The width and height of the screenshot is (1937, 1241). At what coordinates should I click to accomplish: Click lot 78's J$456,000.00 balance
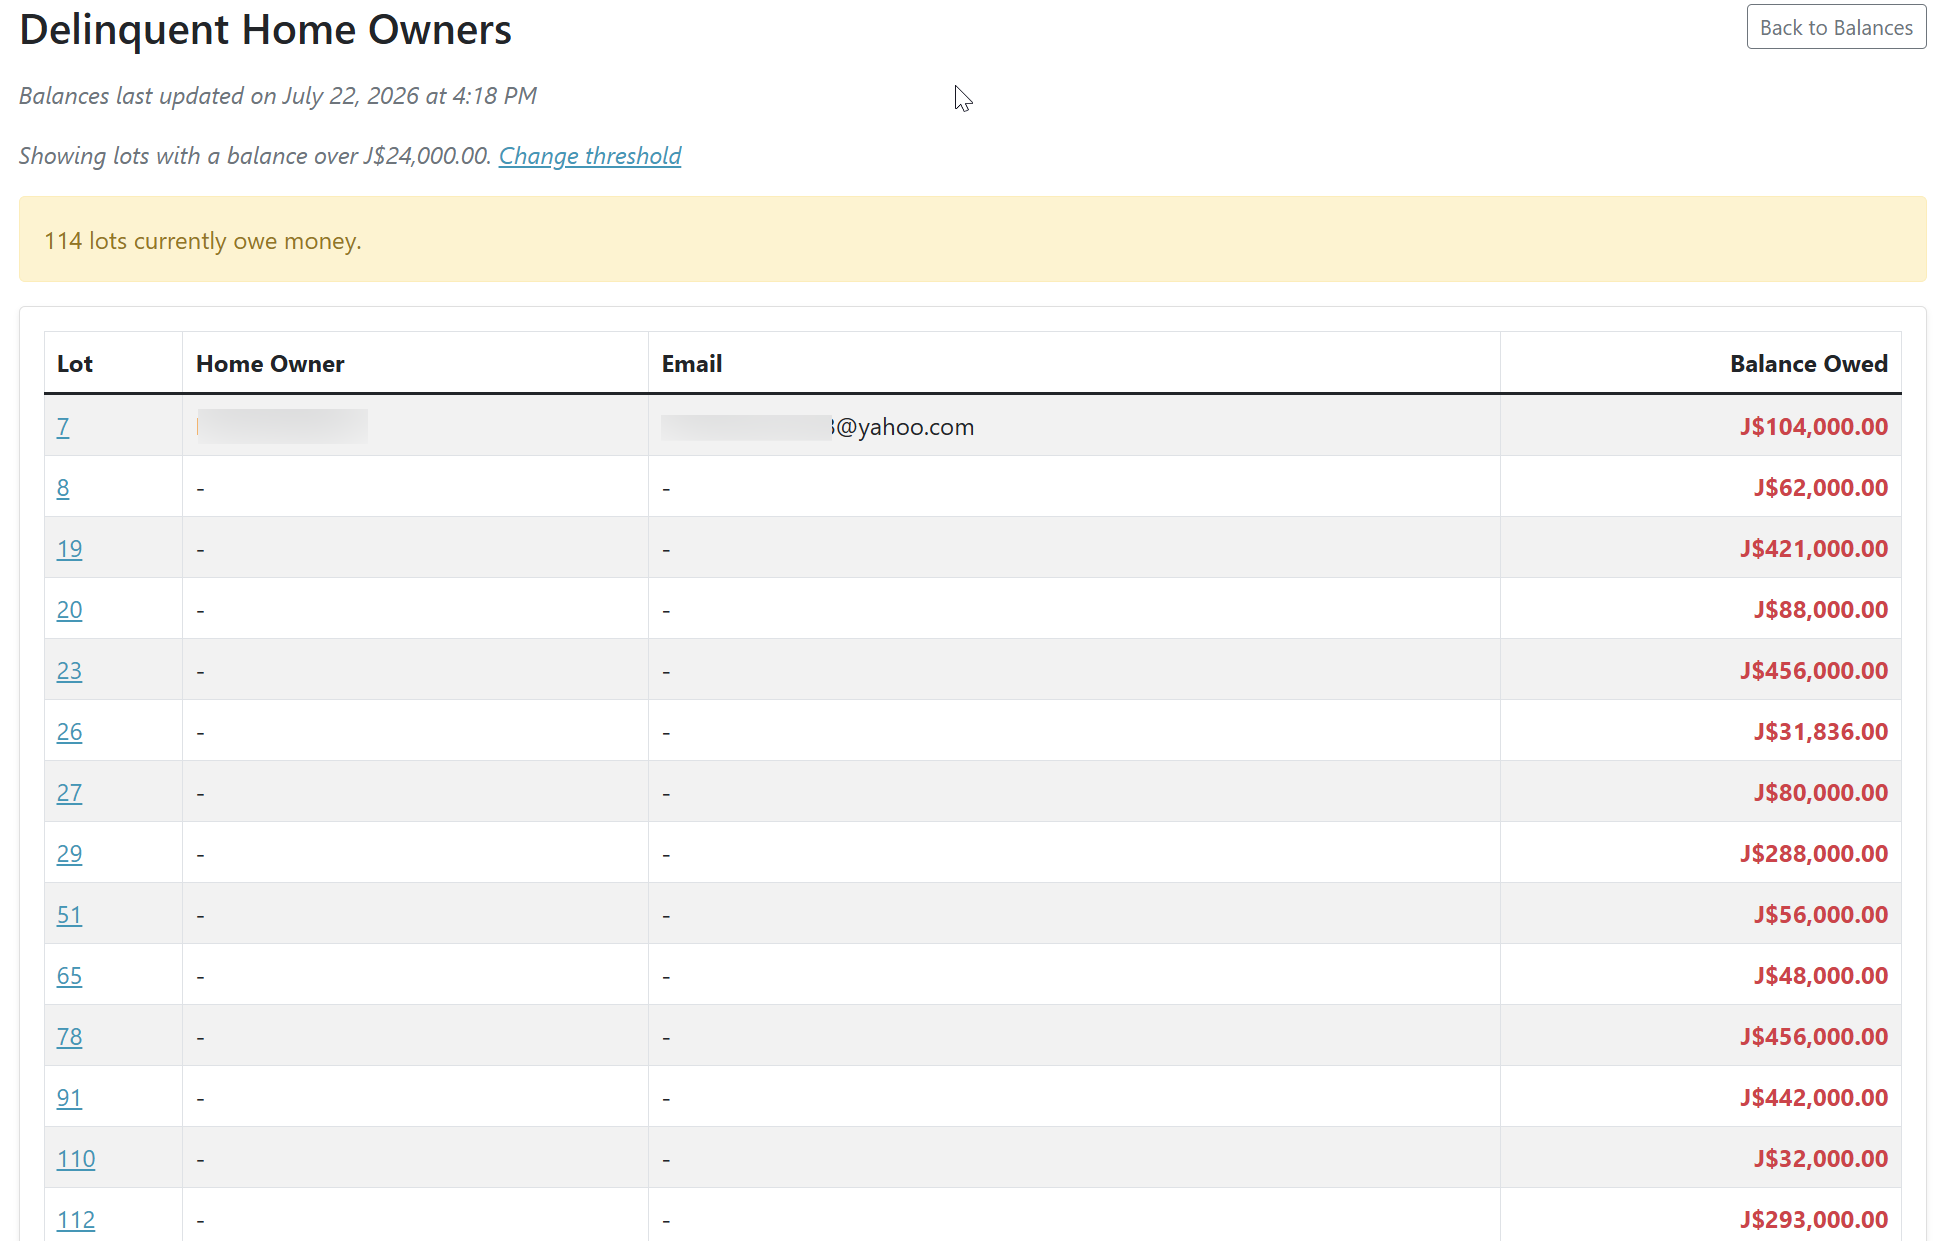tap(1814, 1037)
